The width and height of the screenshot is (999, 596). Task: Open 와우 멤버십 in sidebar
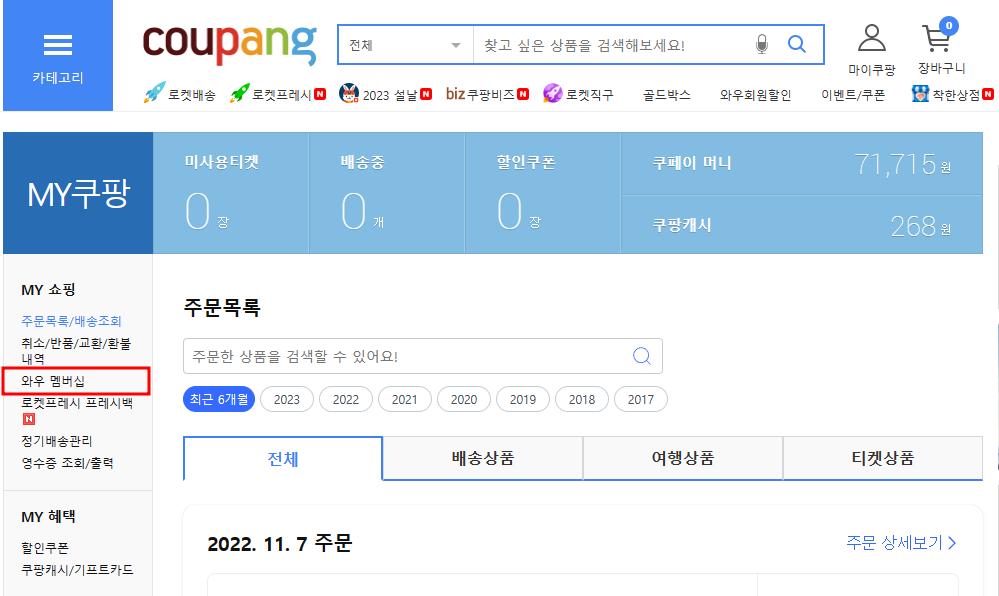[x=53, y=381]
